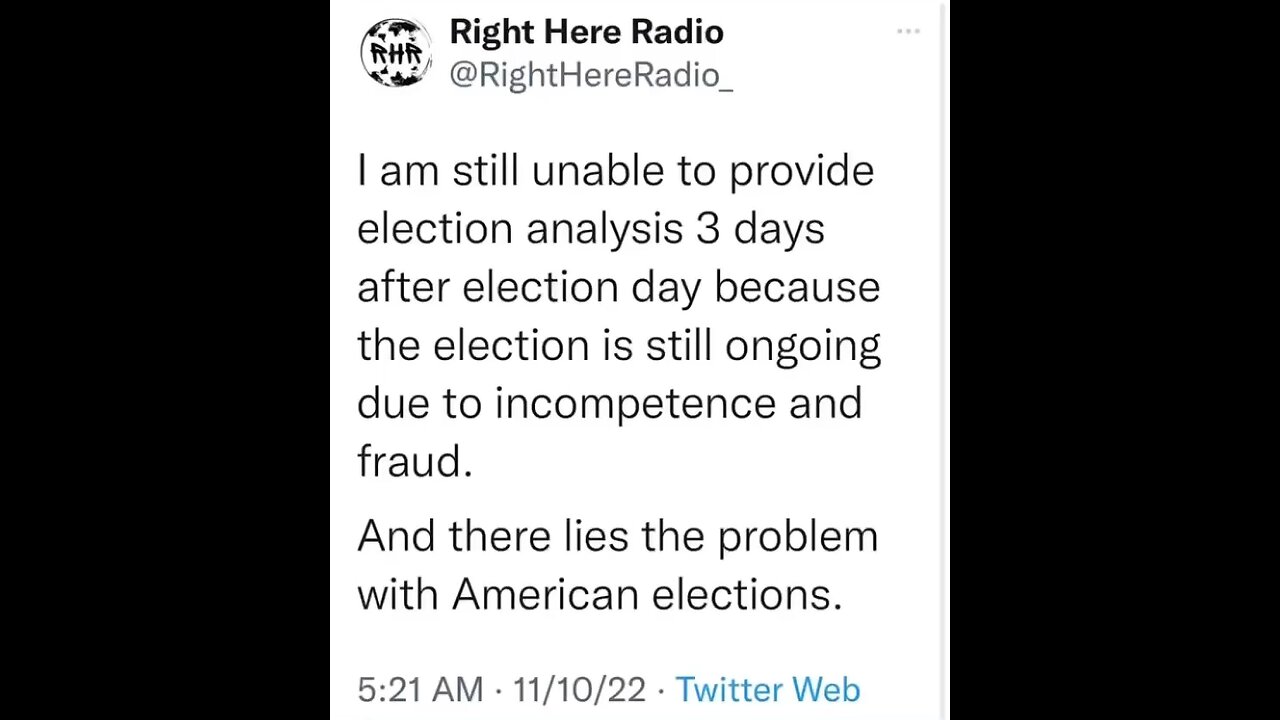This screenshot has height=720, width=1280.
Task: Open the @RightHereRadio_ handle
Action: 591,75
